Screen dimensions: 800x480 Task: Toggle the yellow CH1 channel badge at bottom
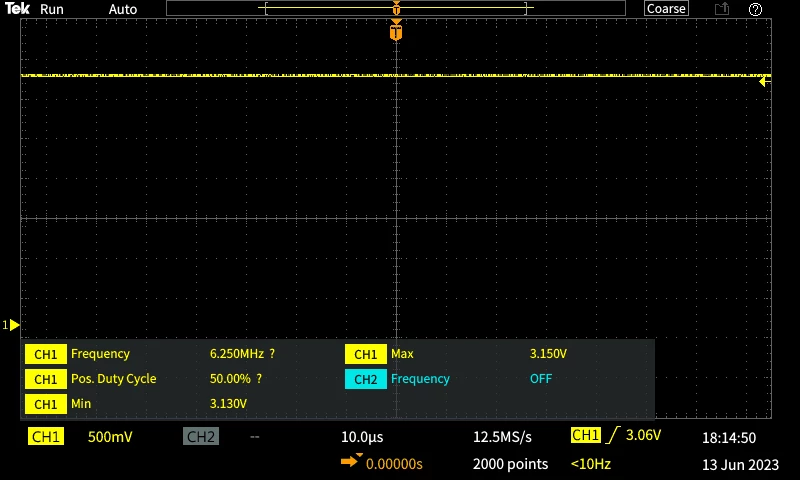coord(45,437)
